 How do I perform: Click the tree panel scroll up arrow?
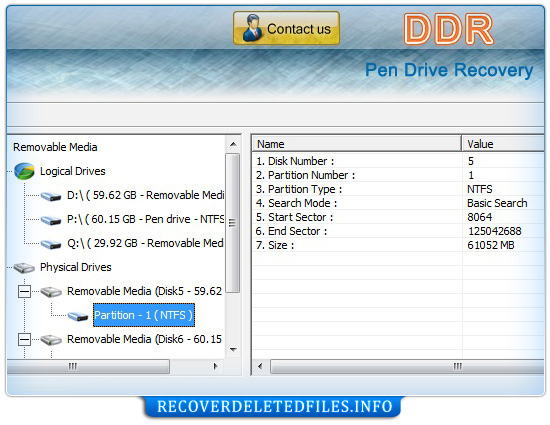pos(233,144)
